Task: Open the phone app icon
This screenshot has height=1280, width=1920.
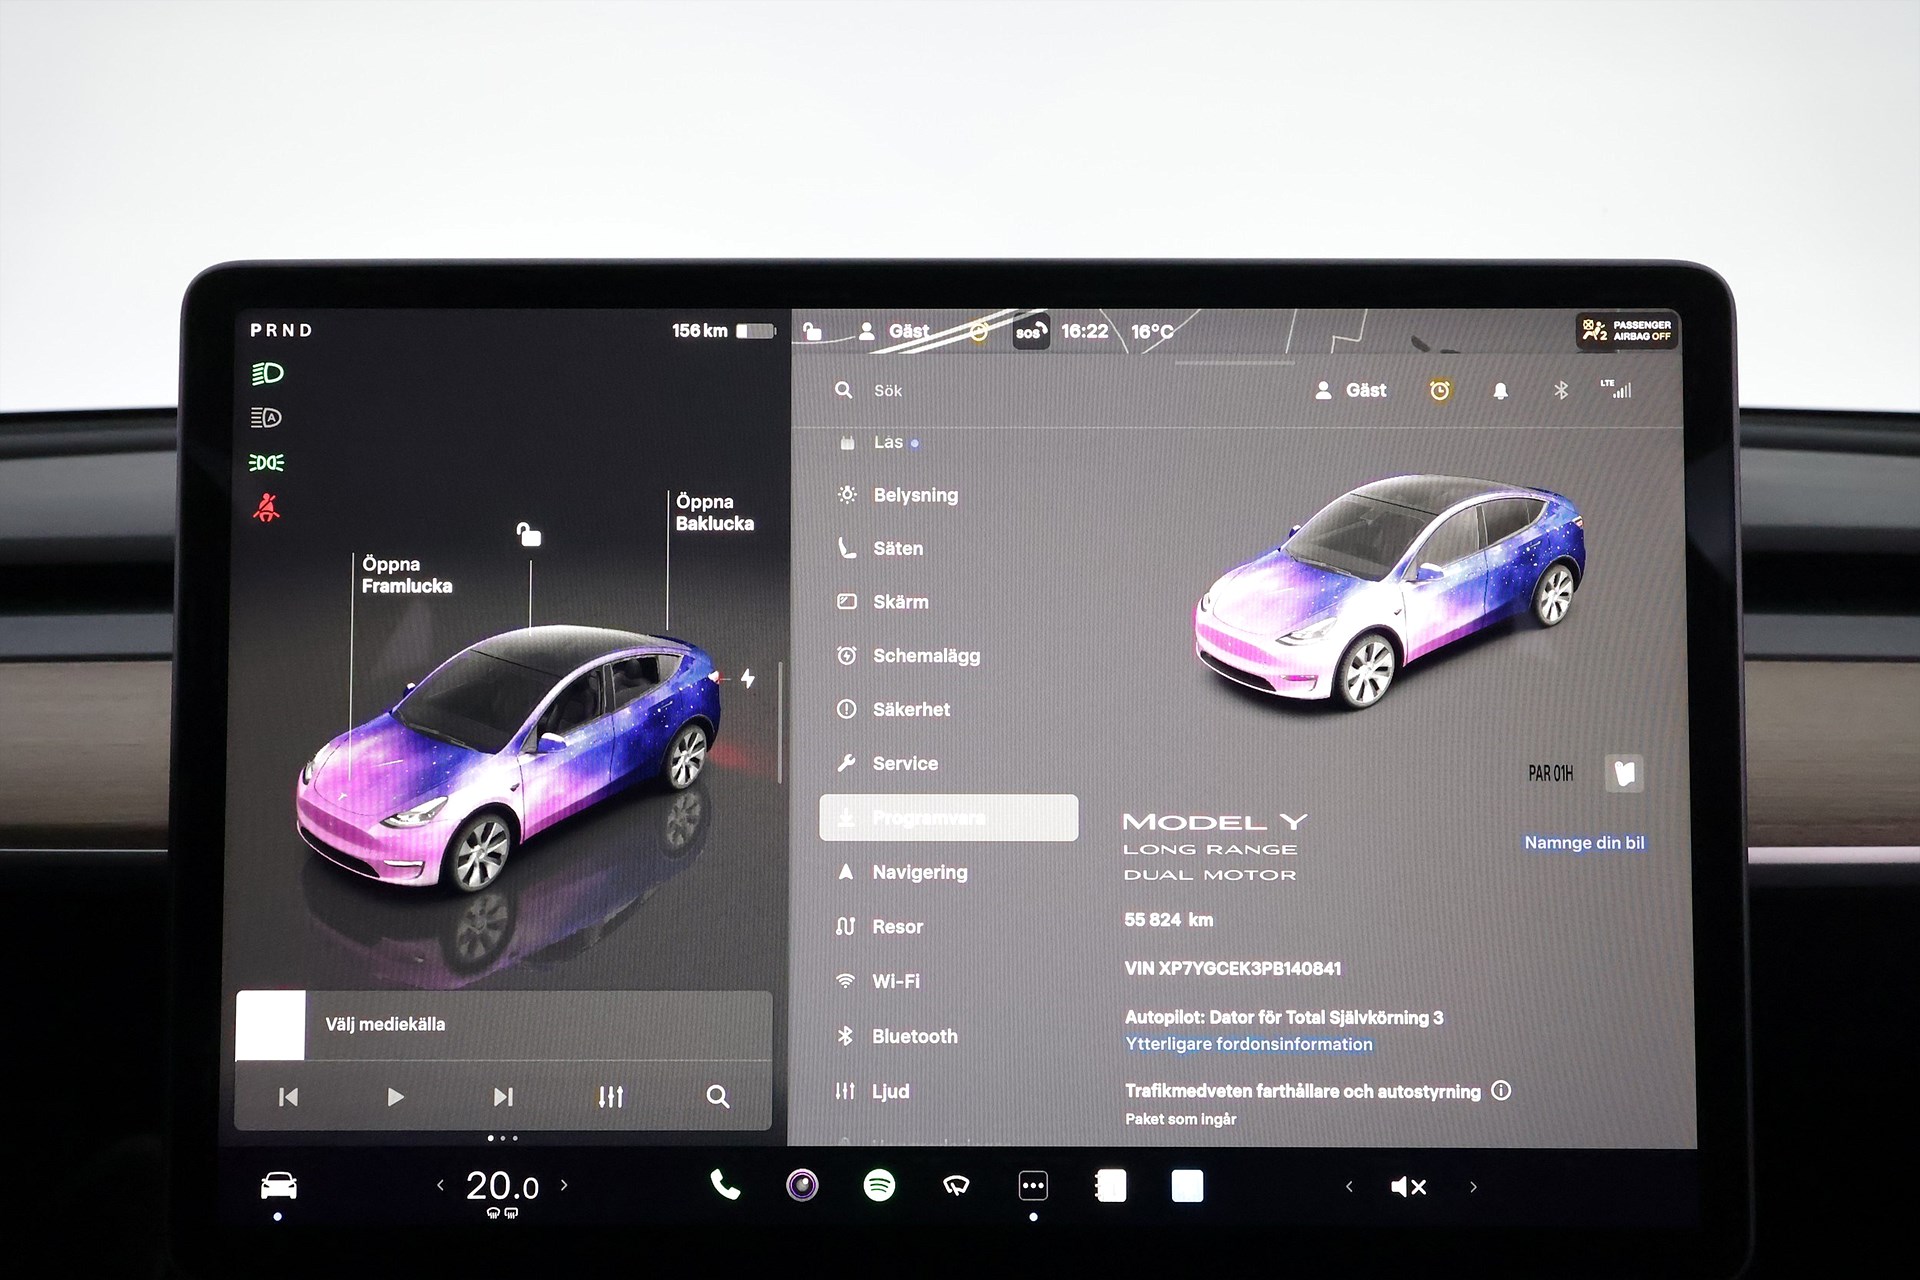Action: 725,1186
